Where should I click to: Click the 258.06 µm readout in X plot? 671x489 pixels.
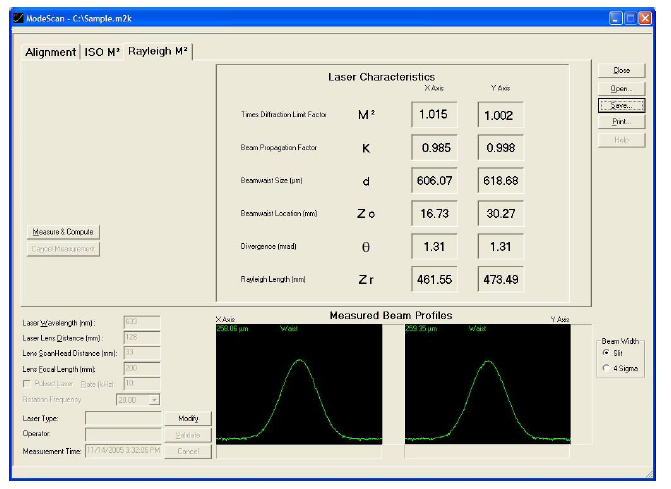tap(233, 329)
